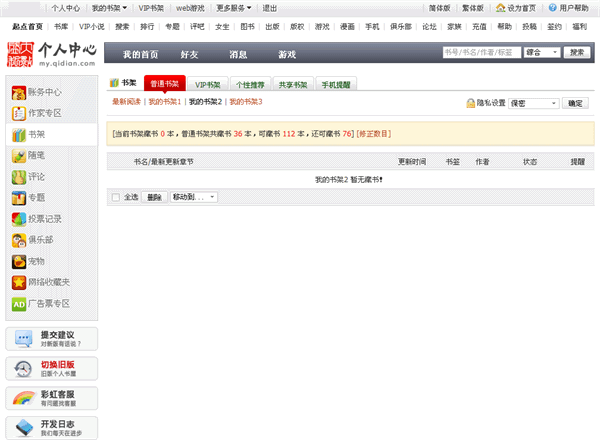
Task: Click the 作家专区 sidebar icon
Action: tap(19, 113)
